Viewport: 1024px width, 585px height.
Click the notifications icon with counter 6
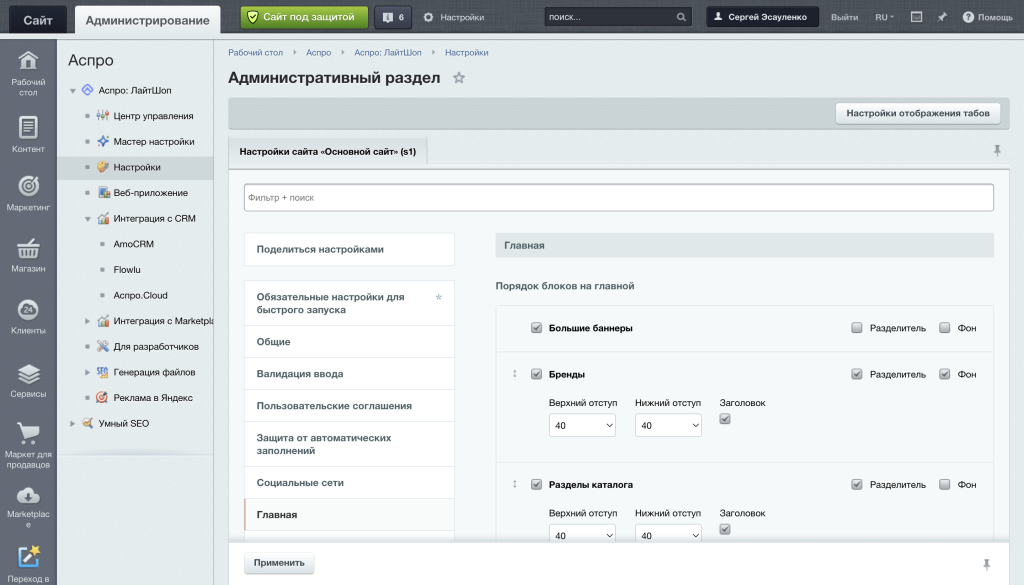395,17
